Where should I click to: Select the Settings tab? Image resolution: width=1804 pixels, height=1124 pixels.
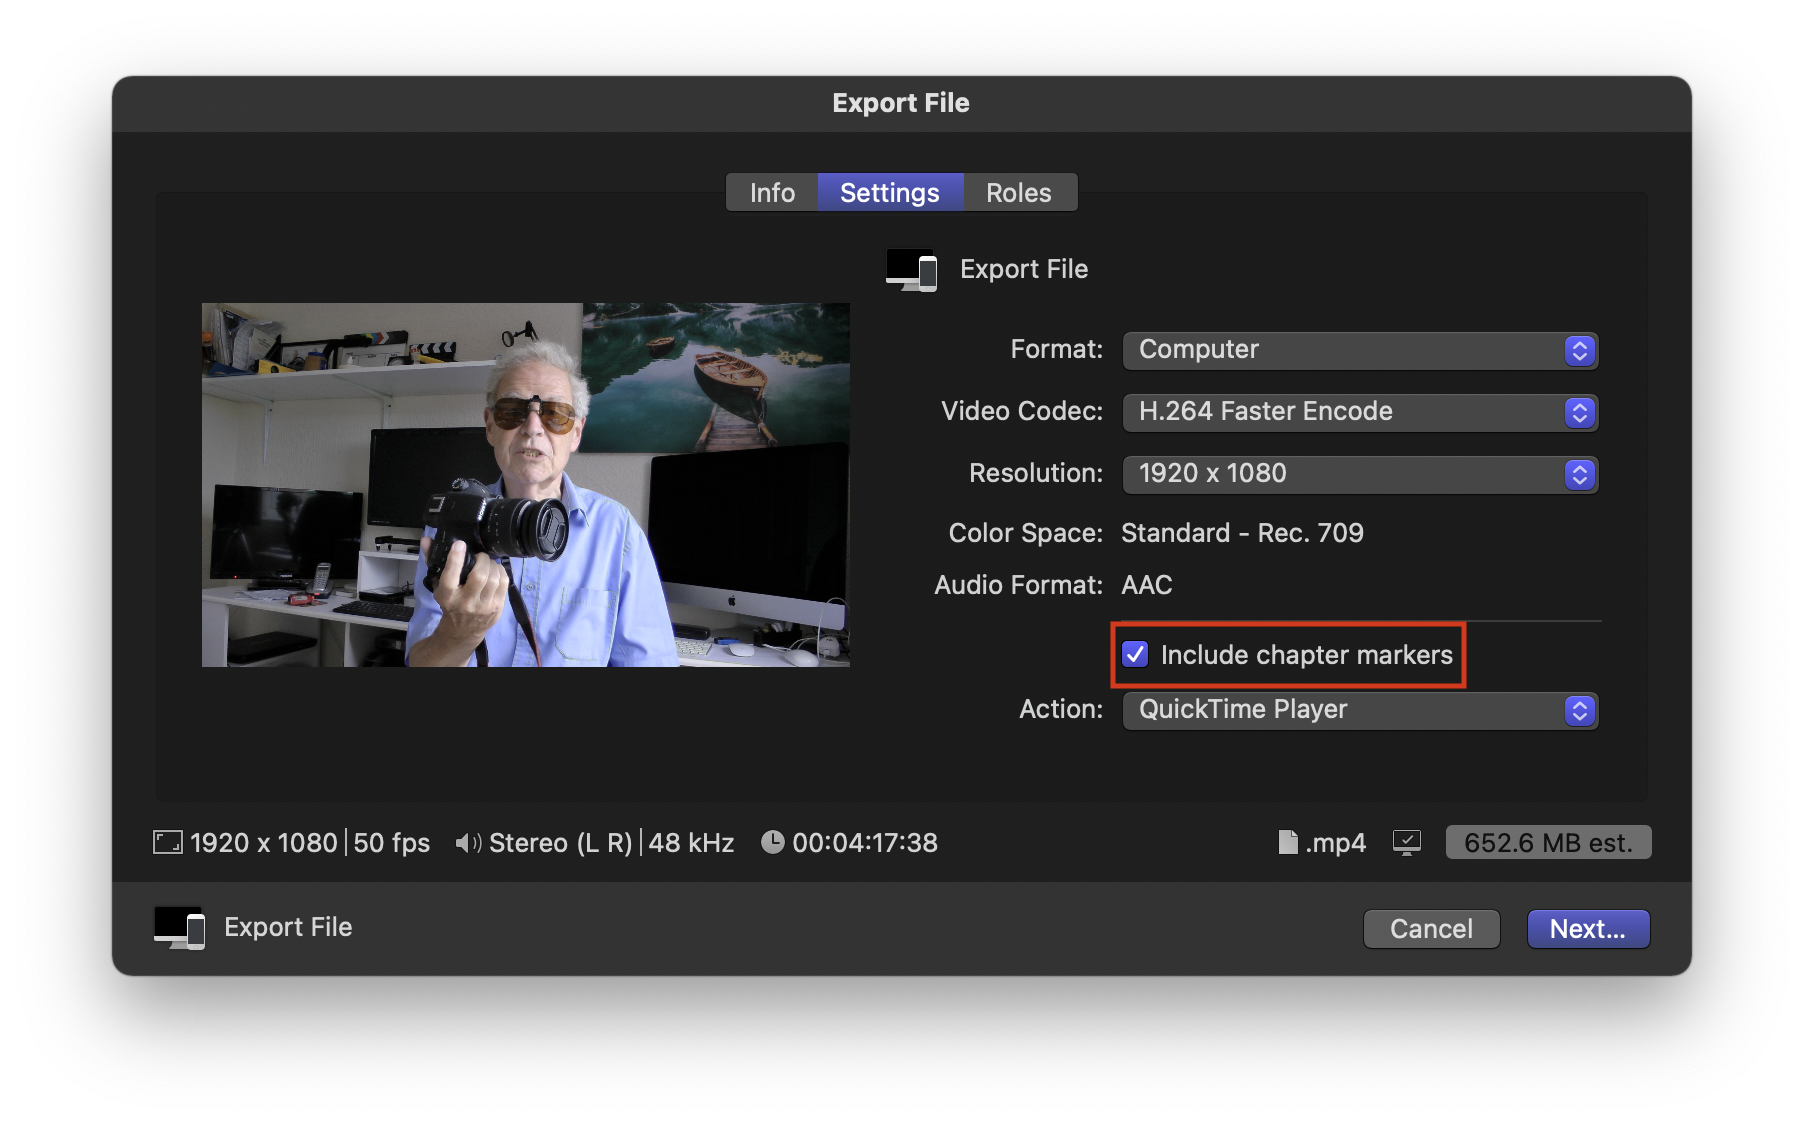pyautogui.click(x=890, y=192)
